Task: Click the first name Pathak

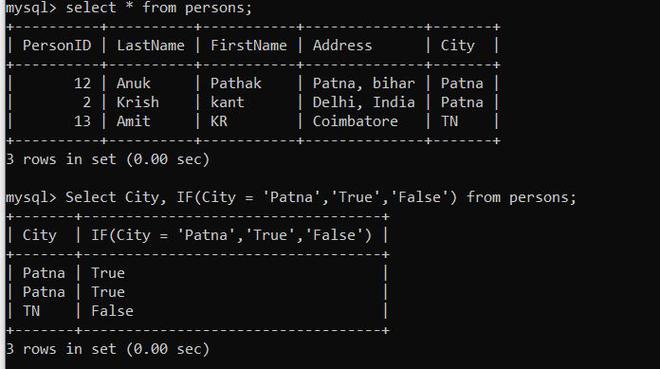Action: coord(236,83)
